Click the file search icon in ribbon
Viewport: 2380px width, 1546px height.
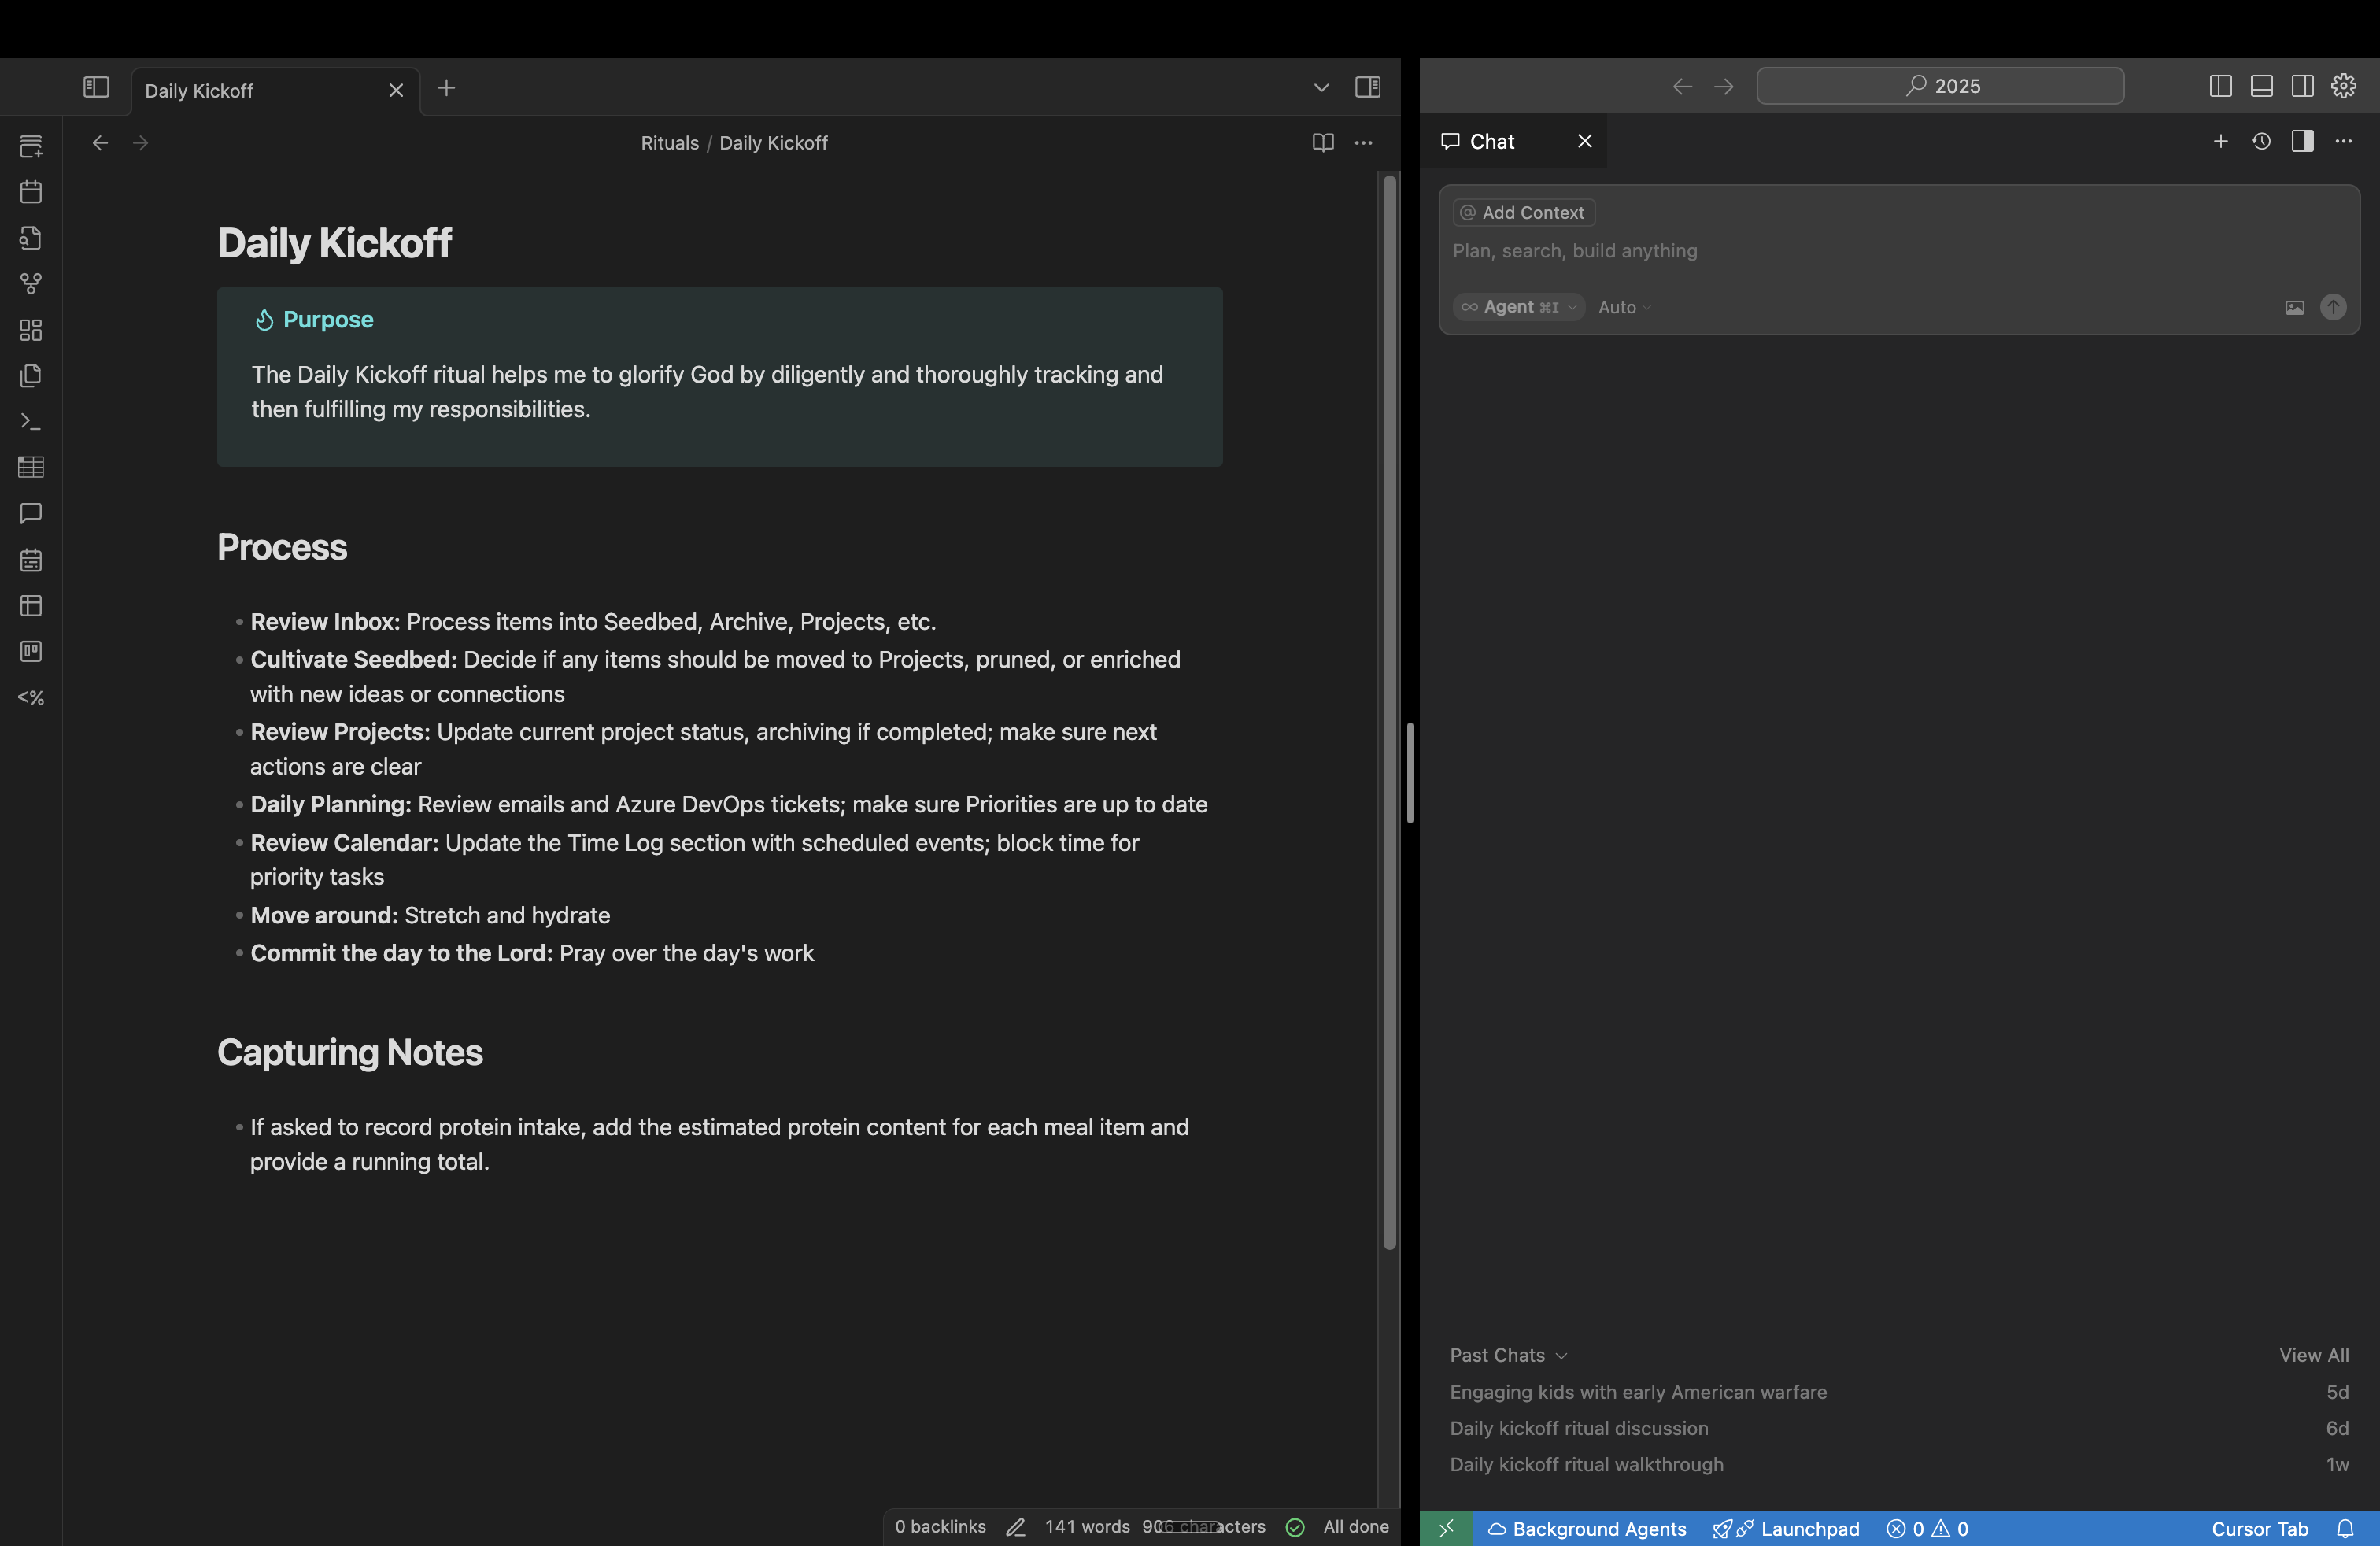tap(31, 238)
